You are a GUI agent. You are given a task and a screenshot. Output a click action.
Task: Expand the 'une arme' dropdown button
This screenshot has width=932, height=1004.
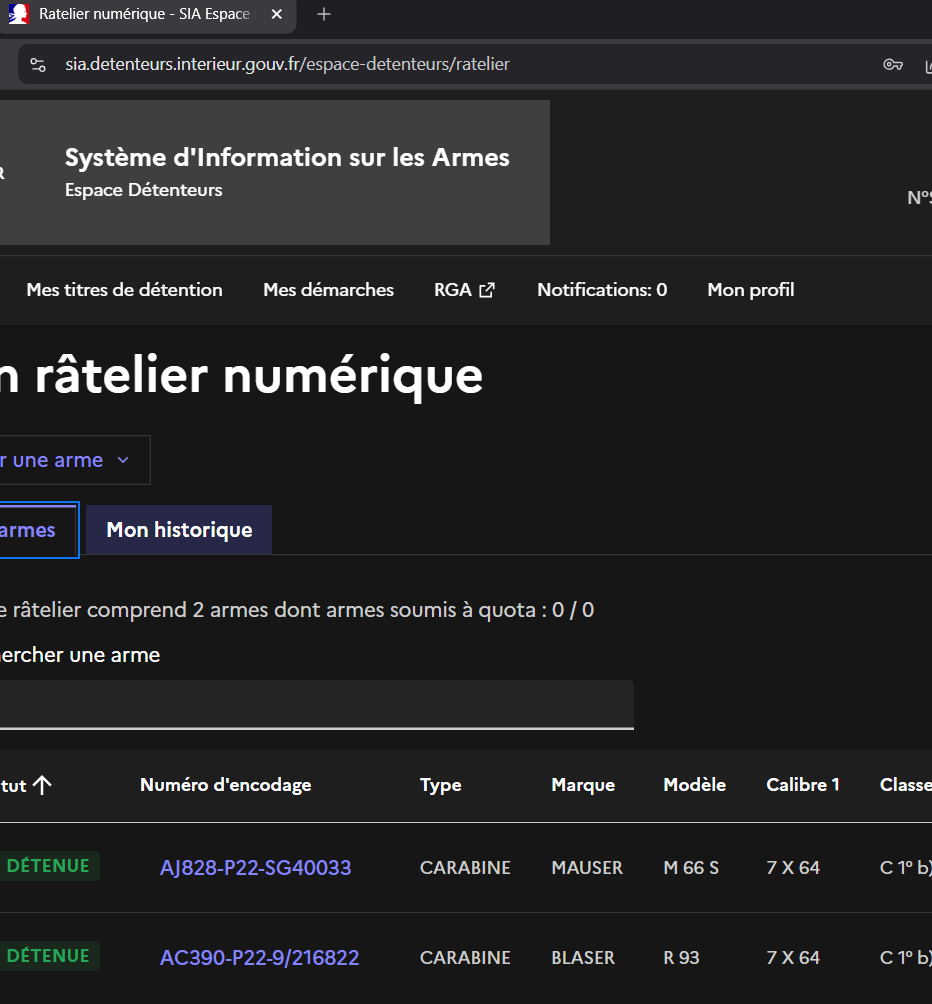click(x=65, y=460)
